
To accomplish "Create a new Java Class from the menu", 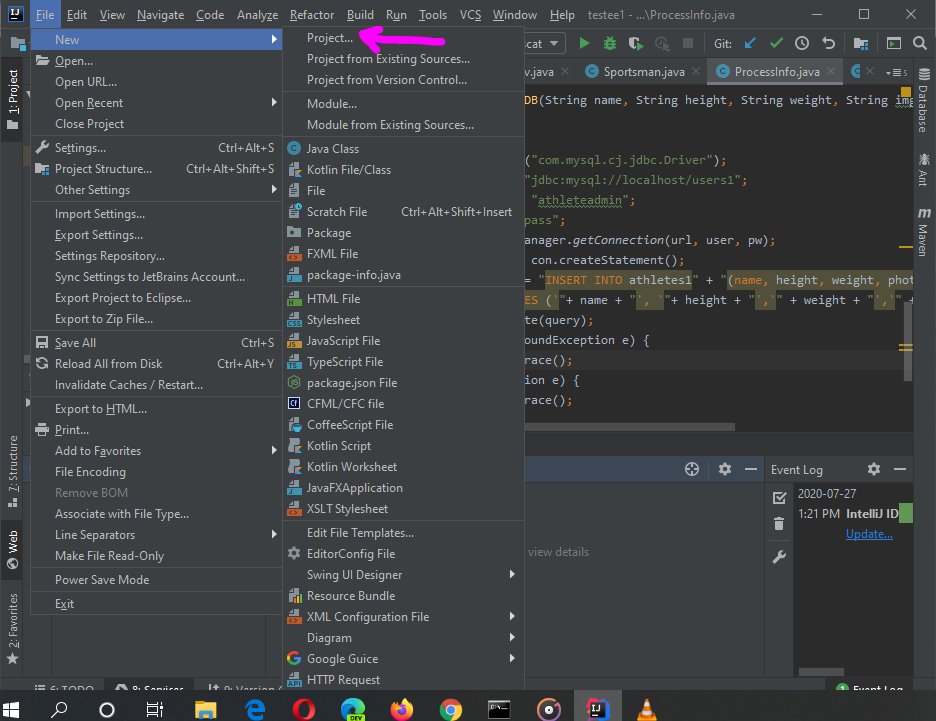I will (x=330, y=147).
